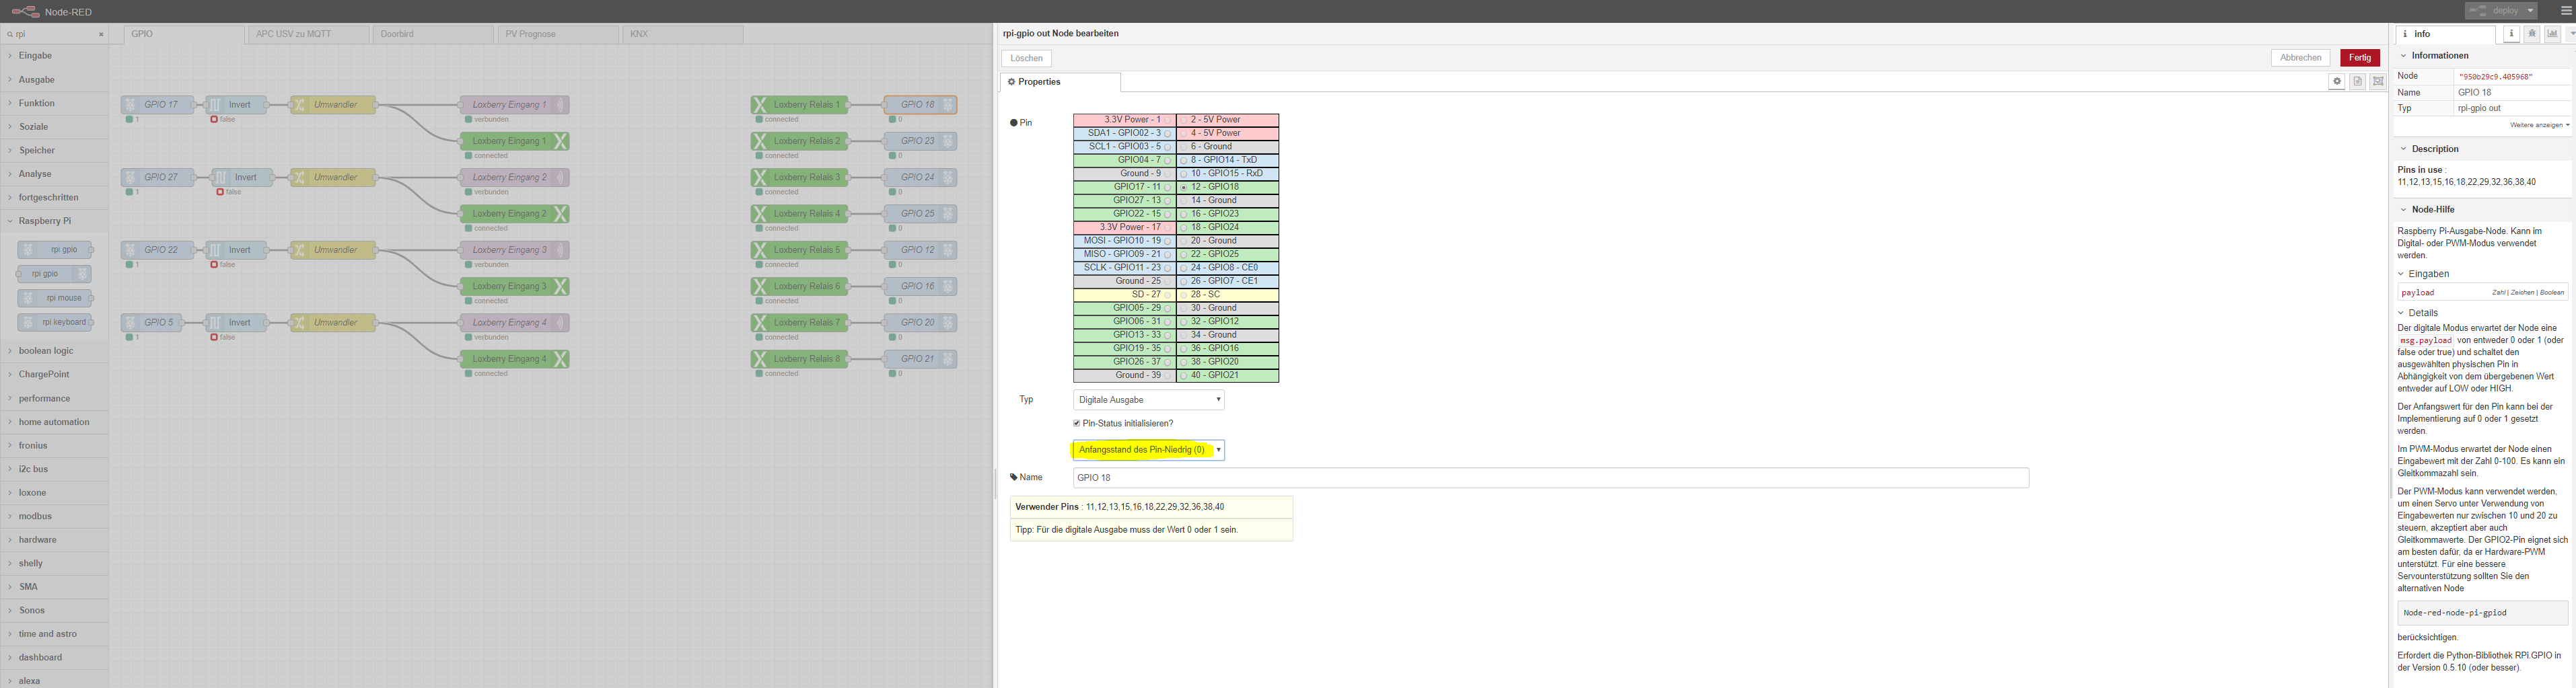Click the Abbrechen button
The image size is (2576, 688).
point(2300,58)
